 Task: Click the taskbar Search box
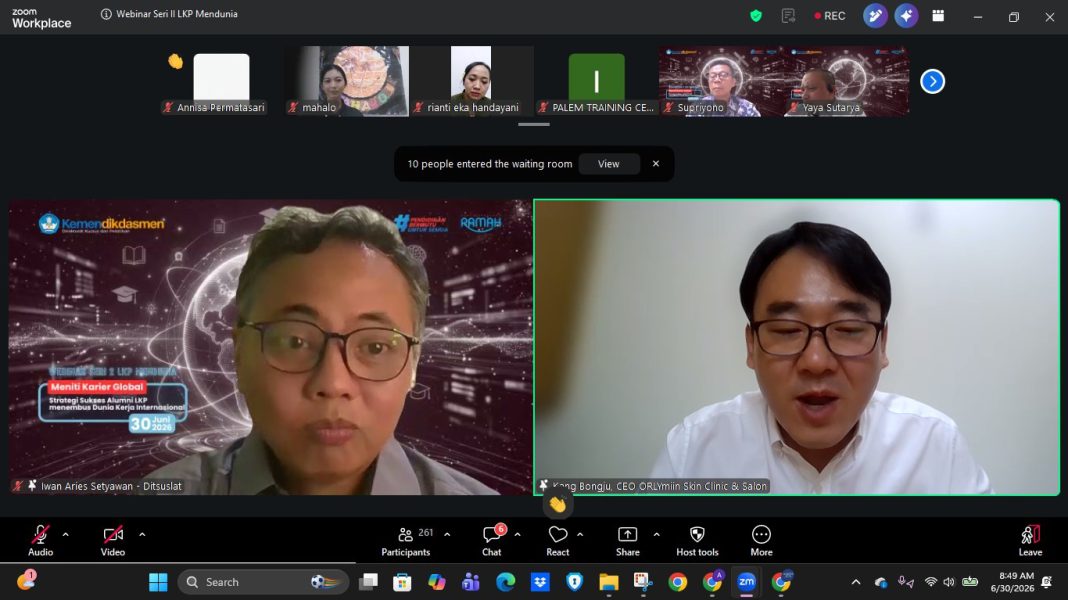click(x=263, y=582)
